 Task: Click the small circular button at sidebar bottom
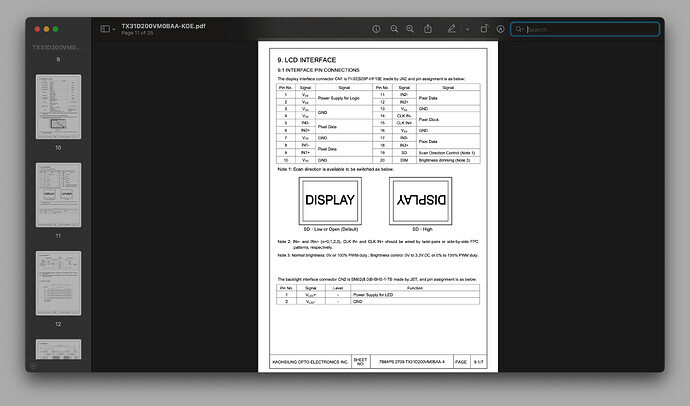(33, 366)
